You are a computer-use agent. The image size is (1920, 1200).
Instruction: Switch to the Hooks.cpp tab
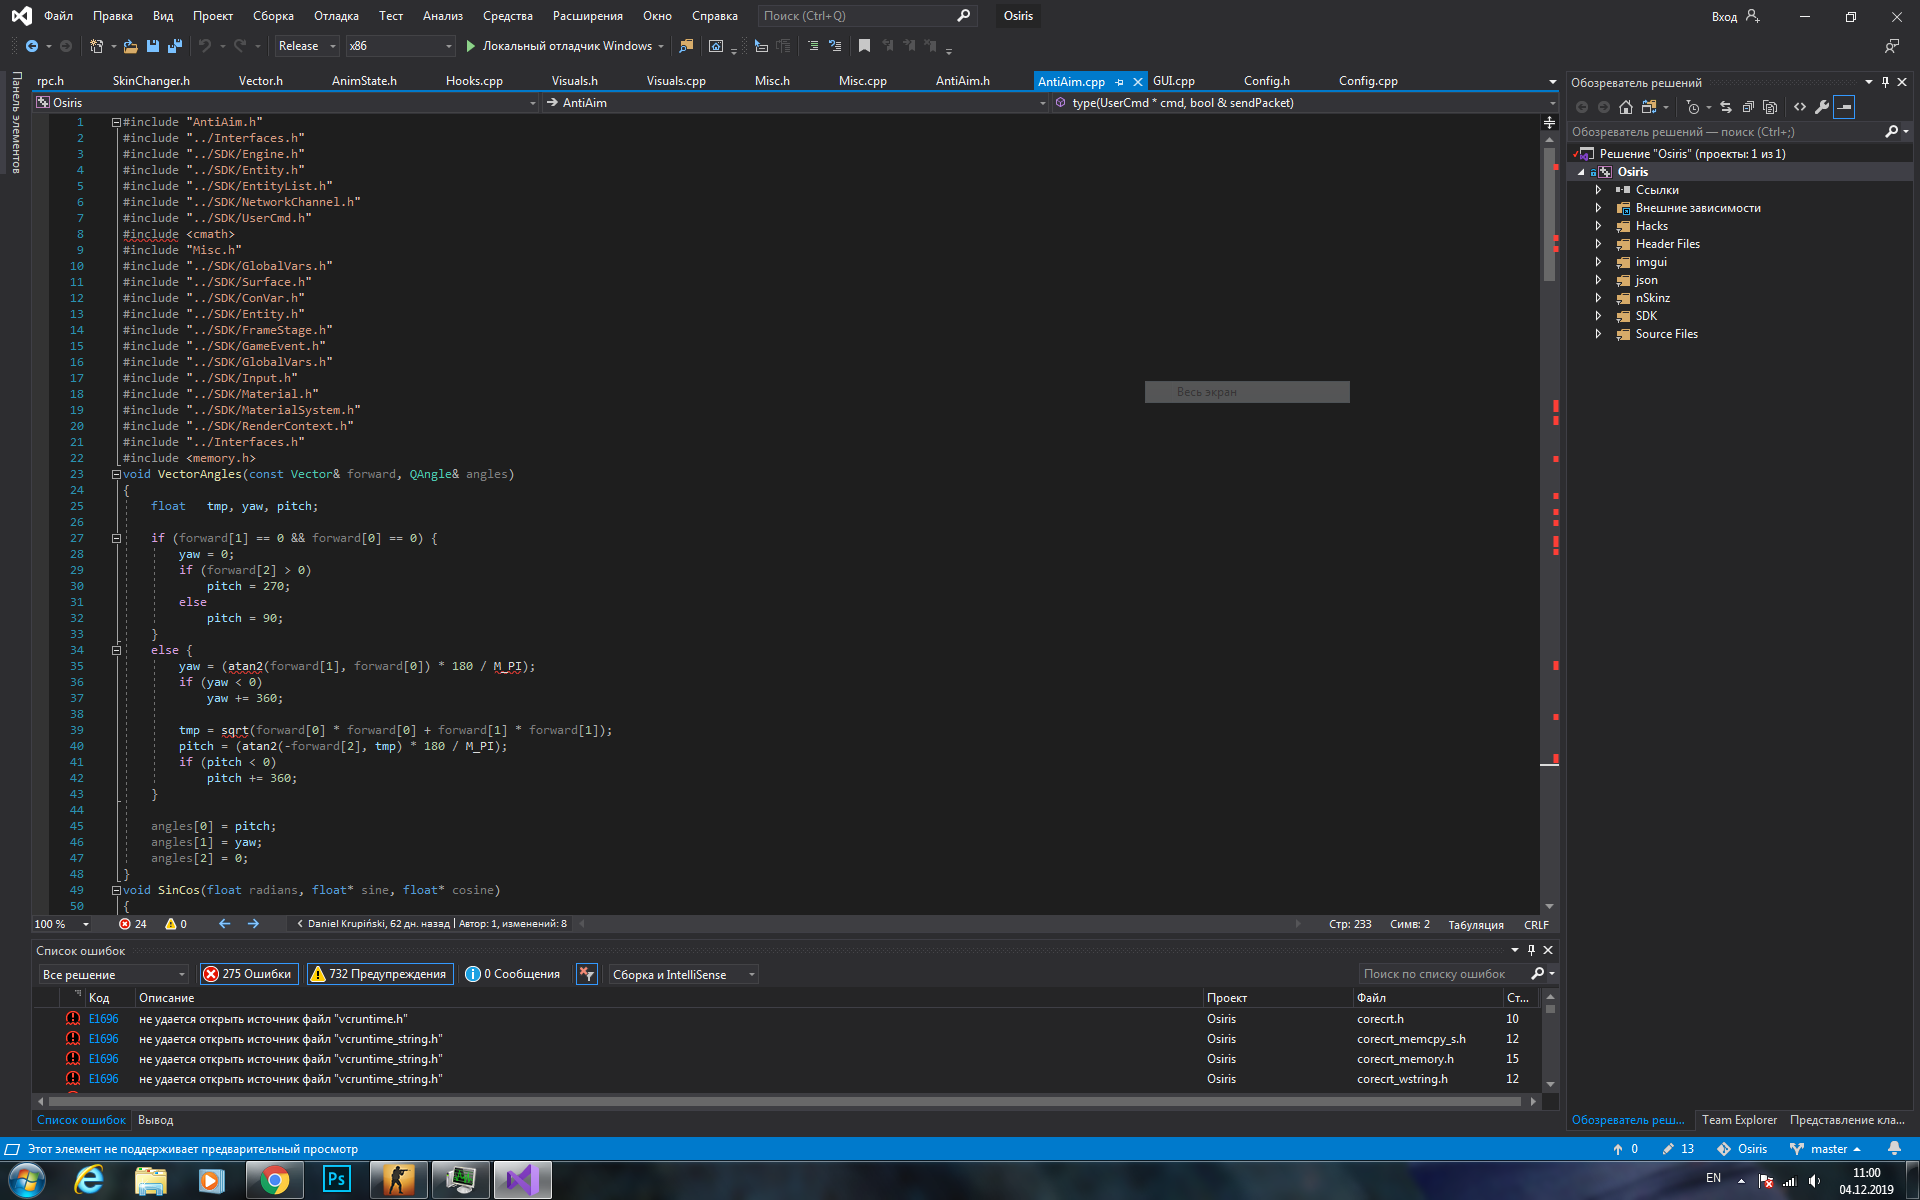tap(474, 80)
